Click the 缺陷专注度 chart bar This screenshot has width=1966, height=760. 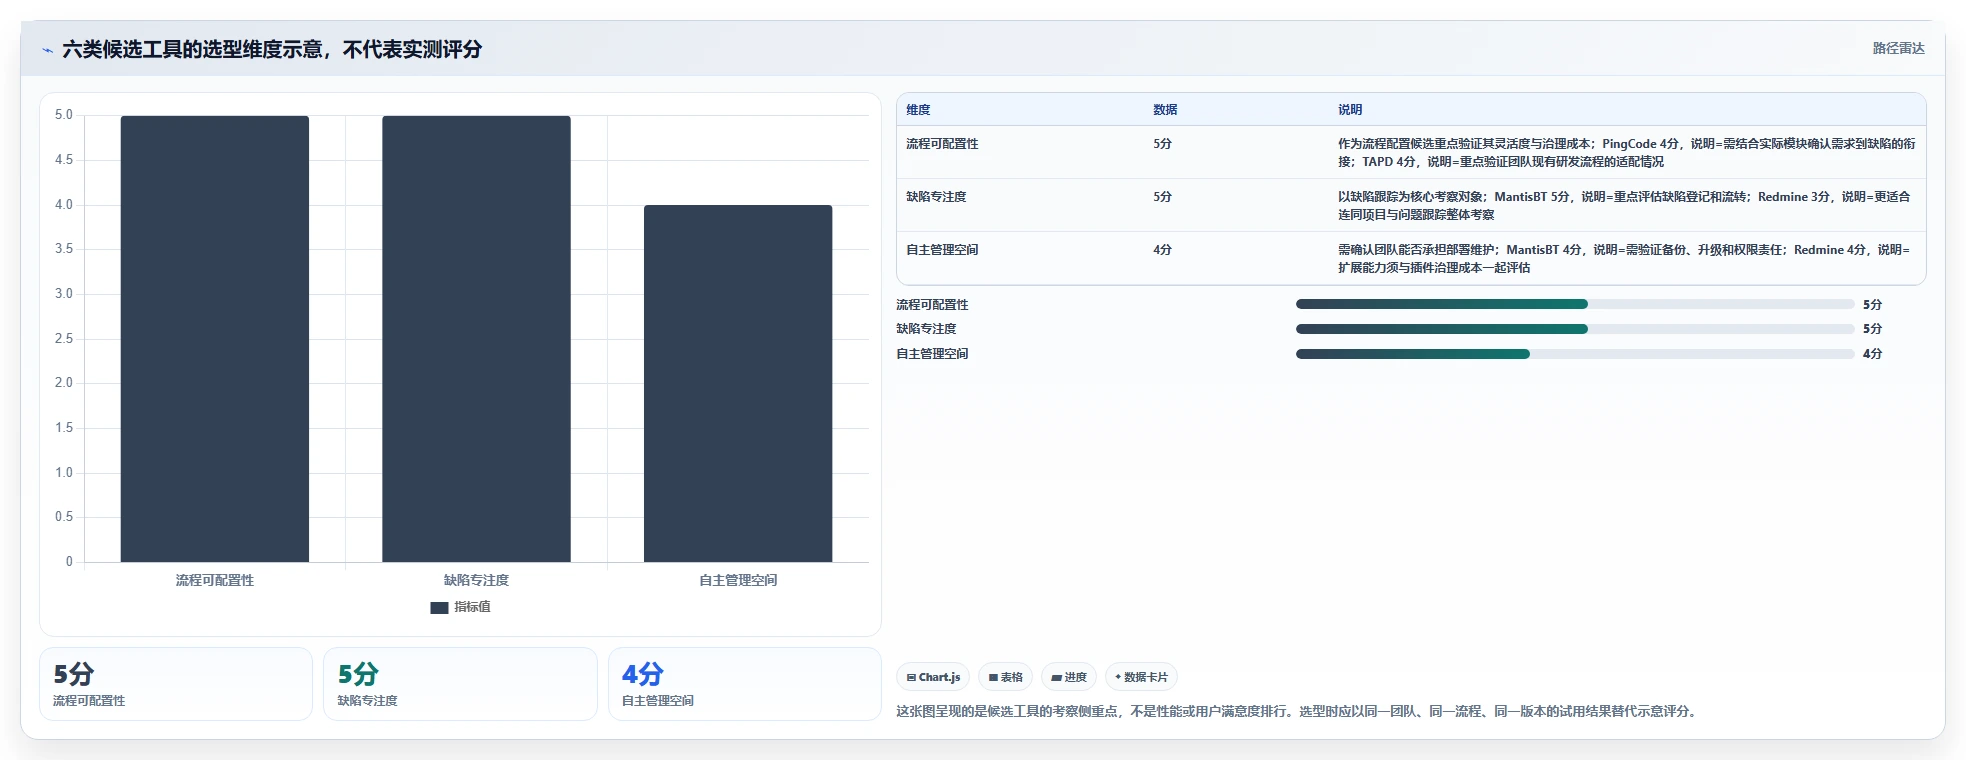pos(476,339)
